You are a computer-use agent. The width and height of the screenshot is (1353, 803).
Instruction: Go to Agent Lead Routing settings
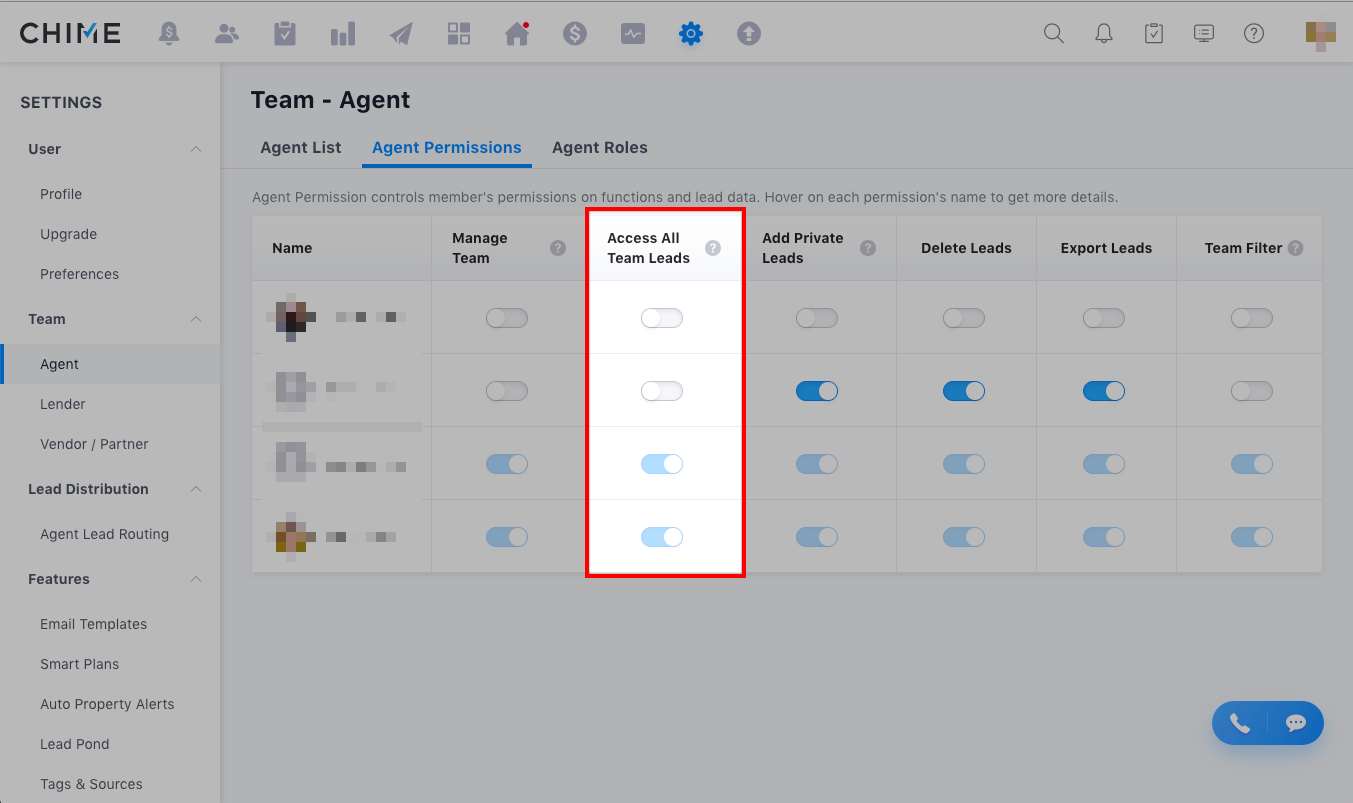pyautogui.click(x=104, y=534)
